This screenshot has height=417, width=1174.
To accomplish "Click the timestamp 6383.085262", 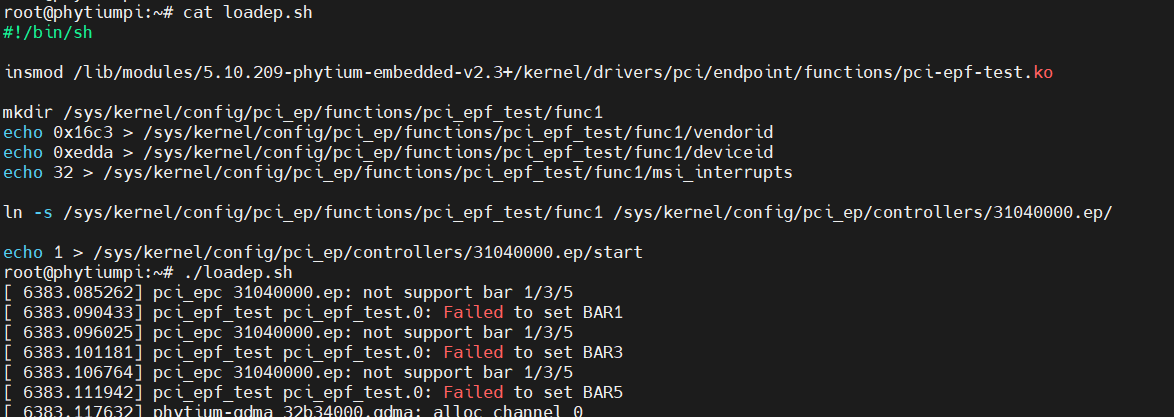I will tap(82, 293).
